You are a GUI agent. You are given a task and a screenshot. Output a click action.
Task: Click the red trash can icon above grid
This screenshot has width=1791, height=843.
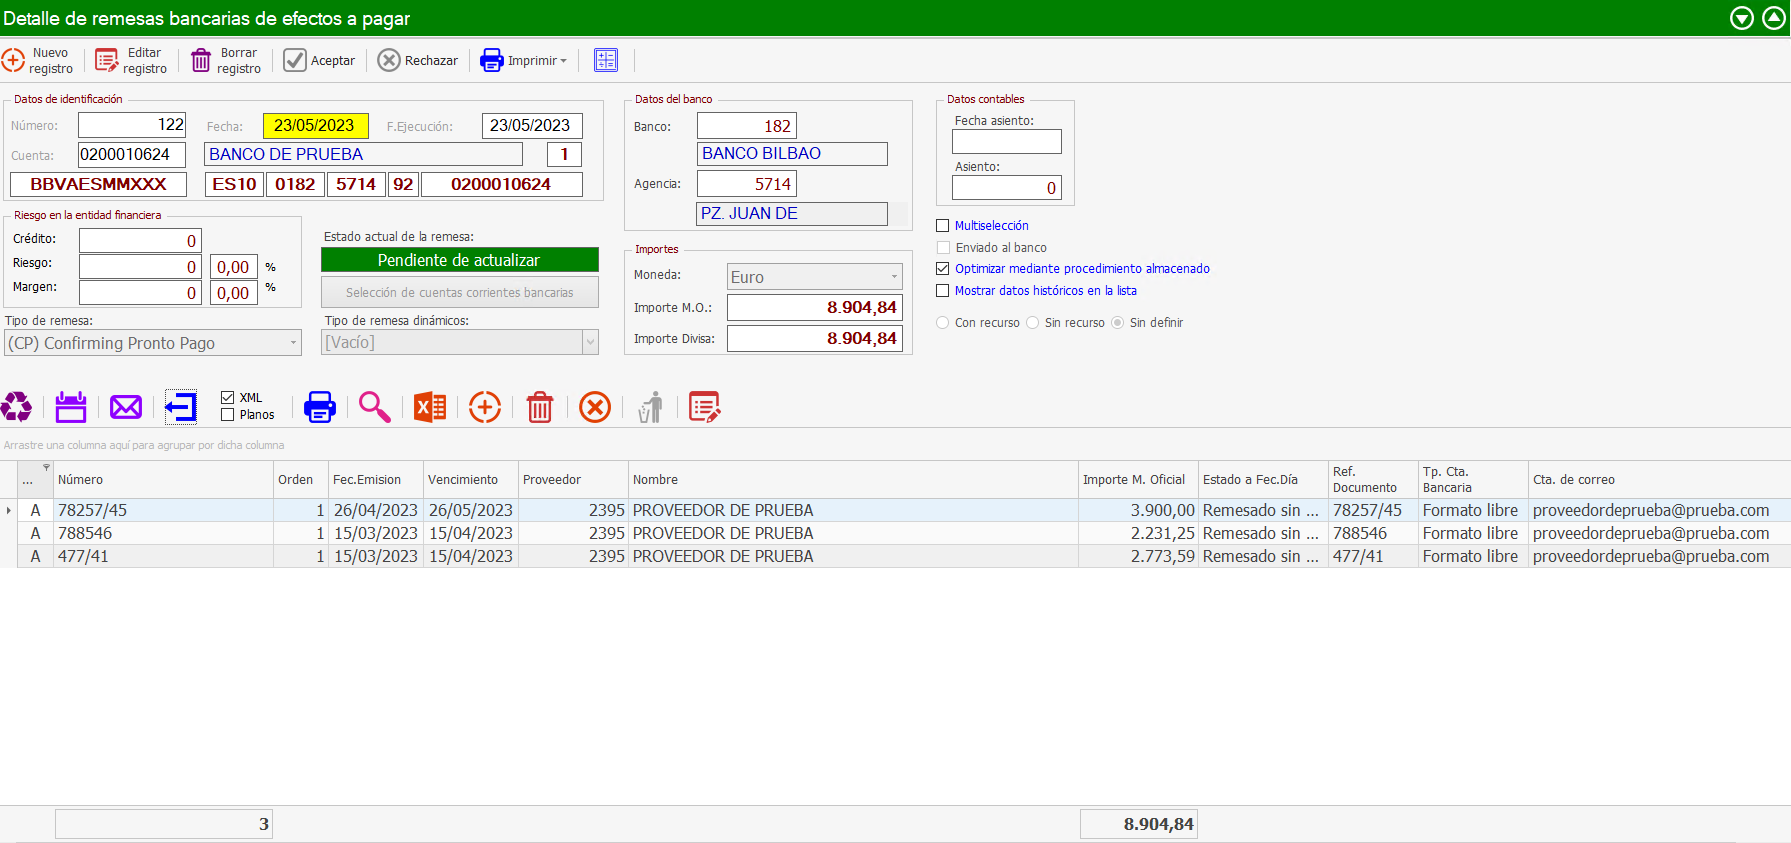click(540, 407)
